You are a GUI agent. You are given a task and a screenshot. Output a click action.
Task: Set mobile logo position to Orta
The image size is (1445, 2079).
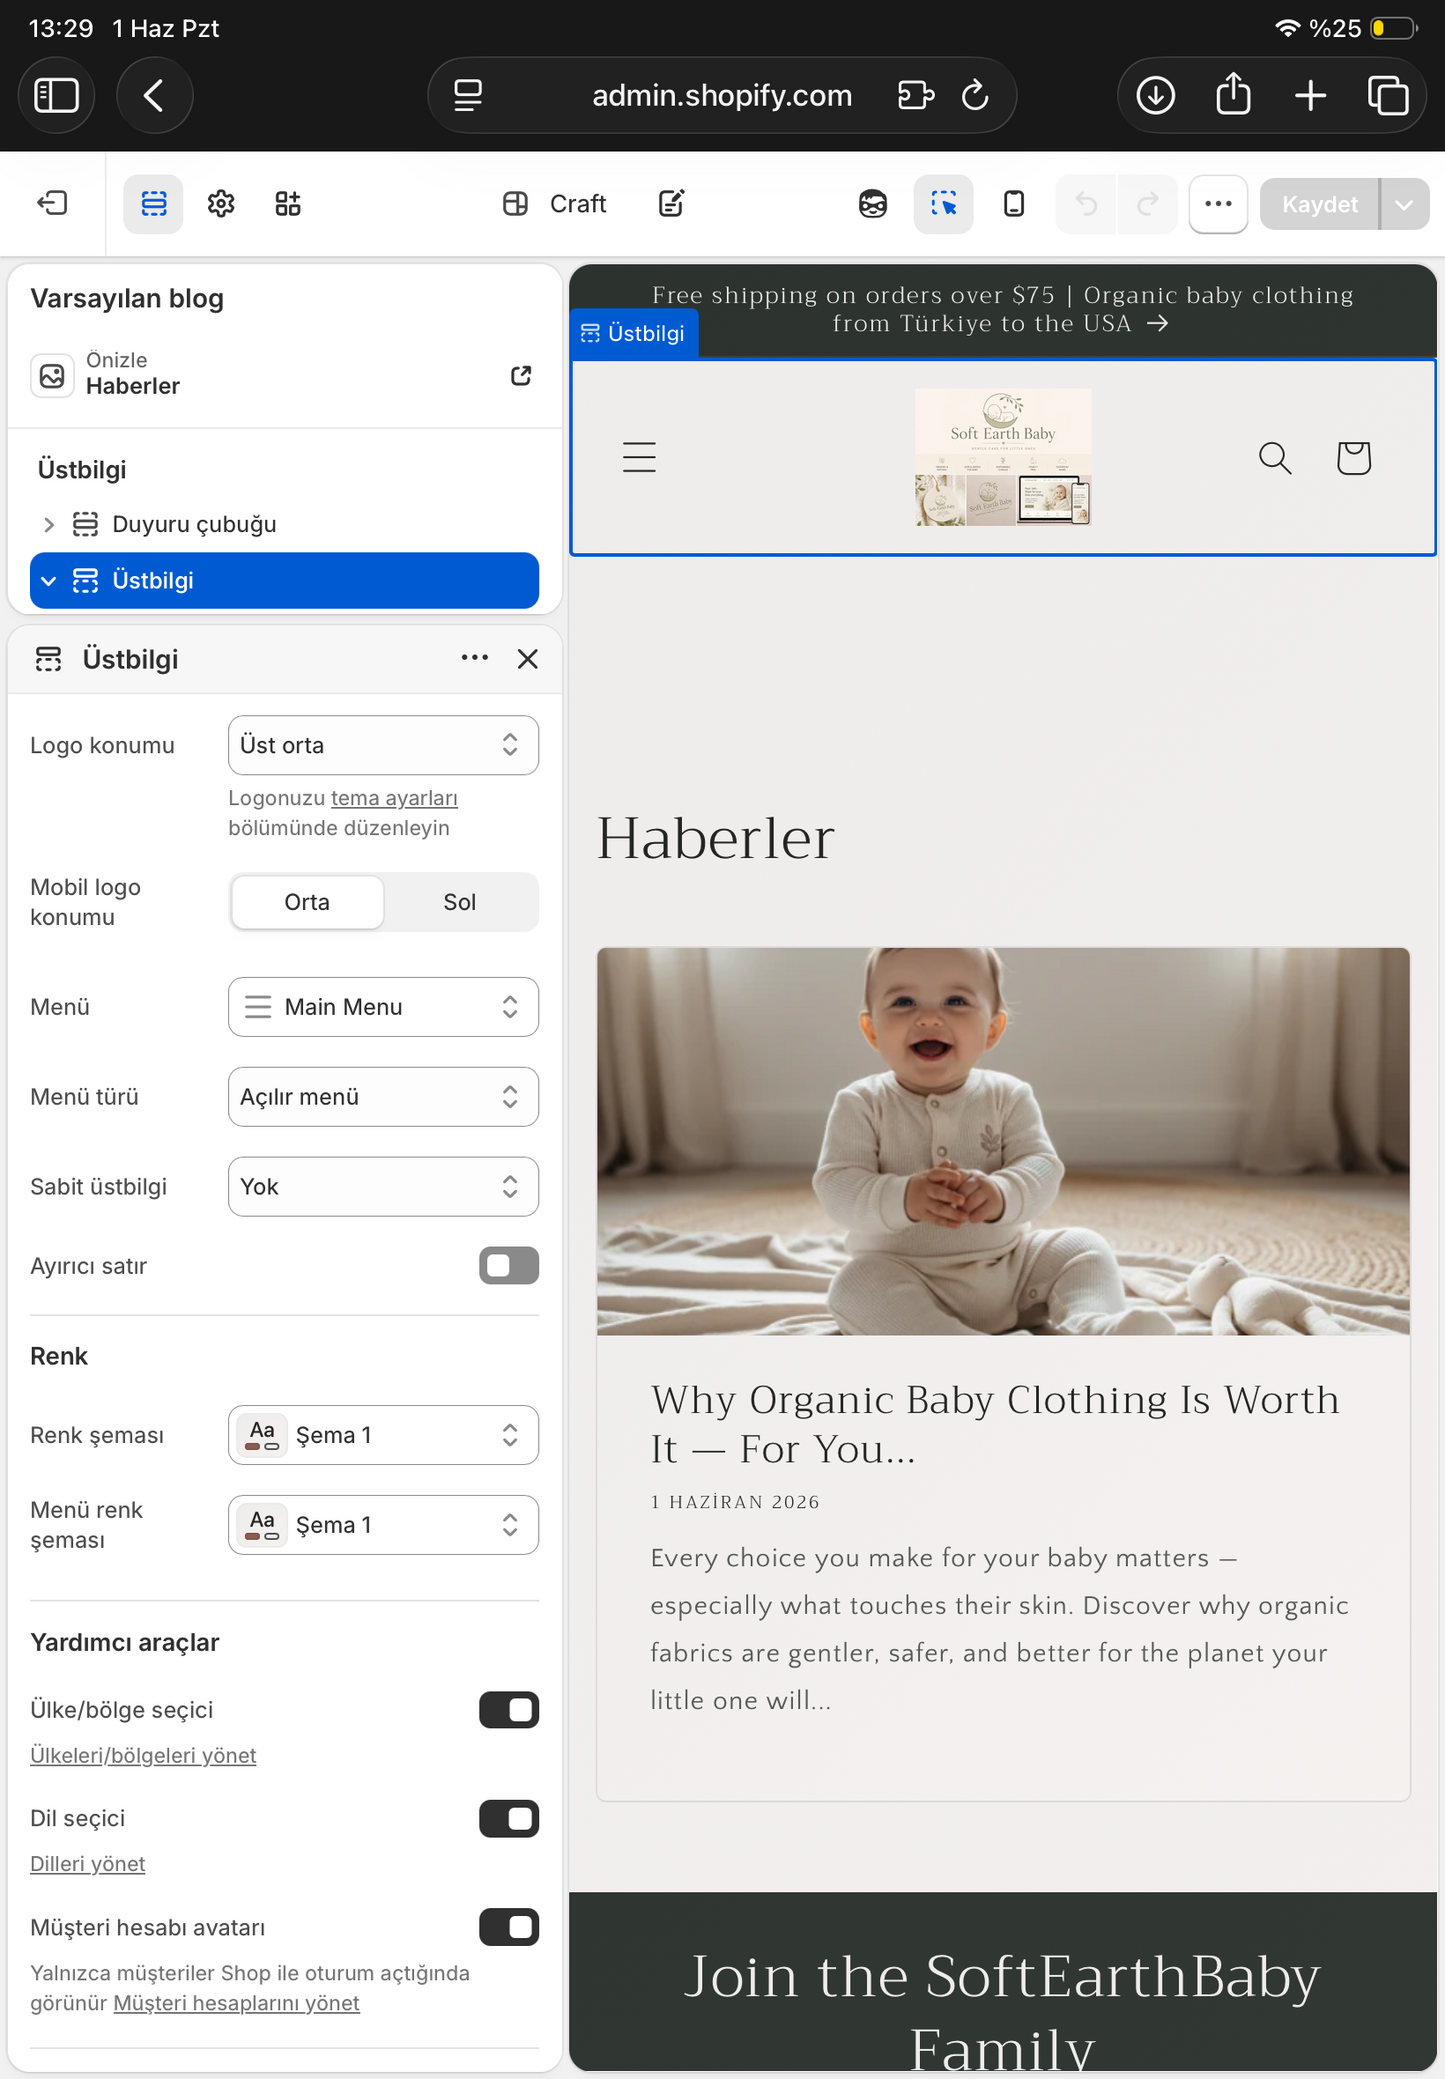[307, 902]
